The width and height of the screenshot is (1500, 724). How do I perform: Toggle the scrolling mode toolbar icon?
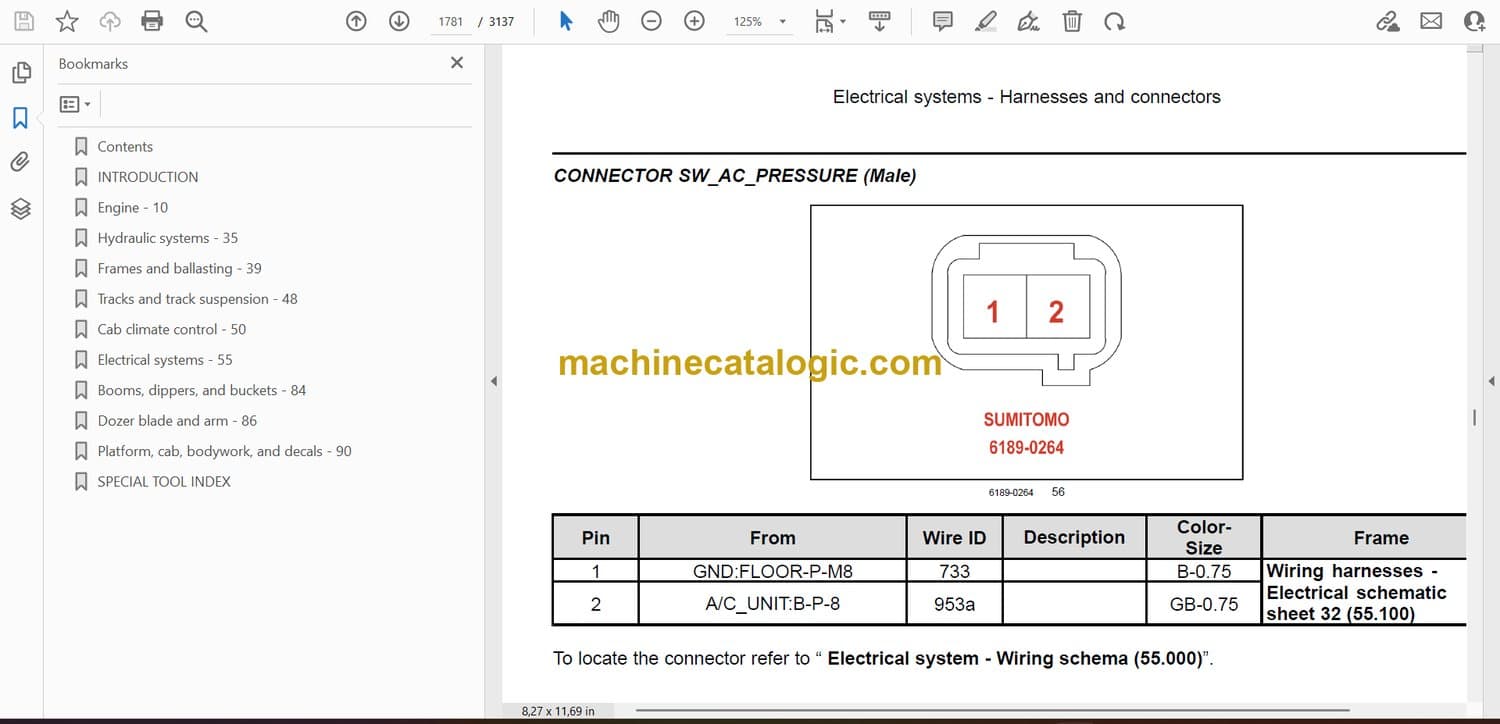880,21
